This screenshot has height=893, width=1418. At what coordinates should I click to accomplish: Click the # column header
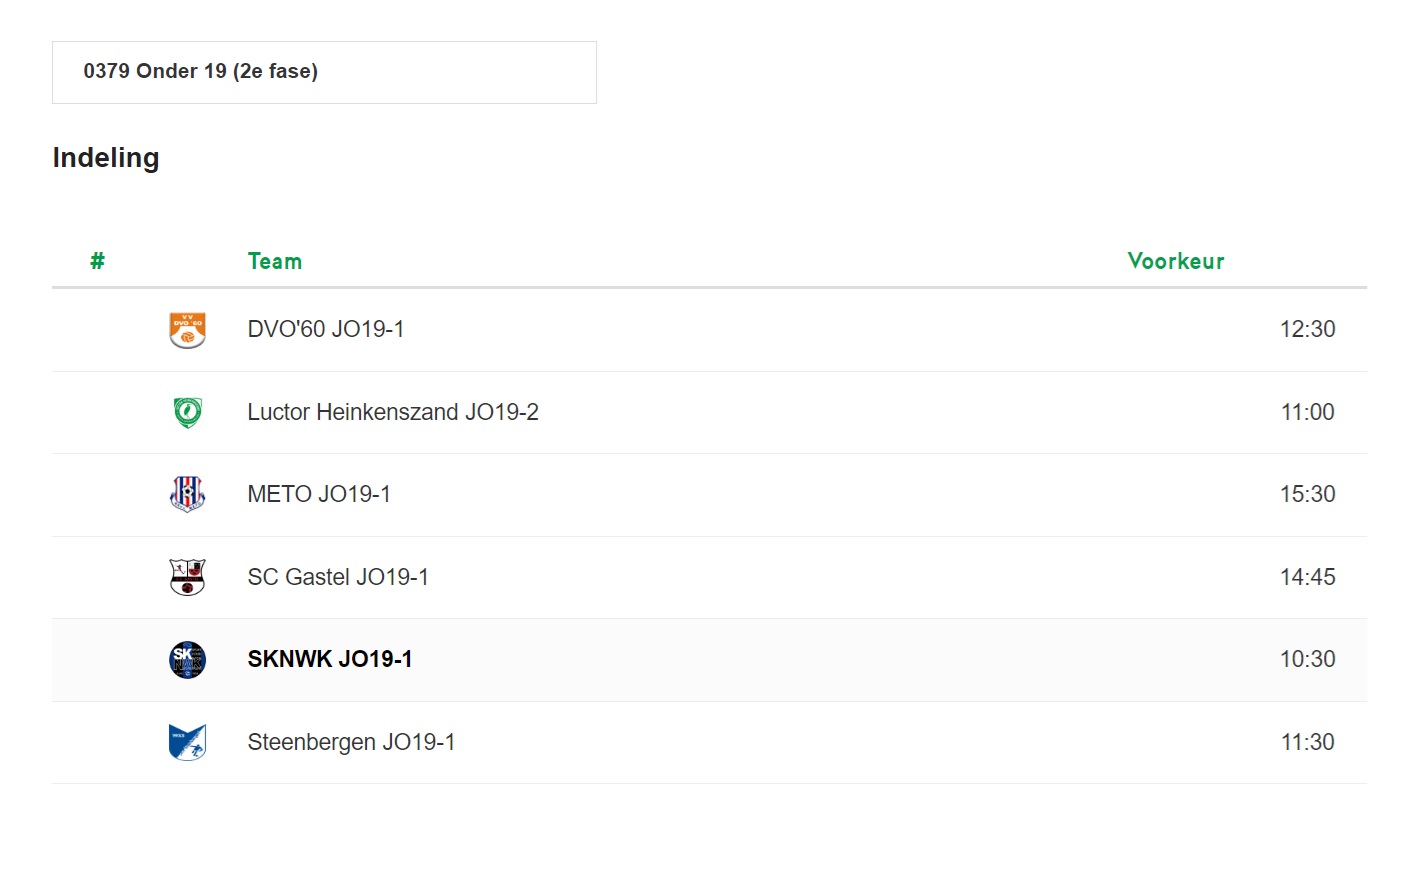97,261
